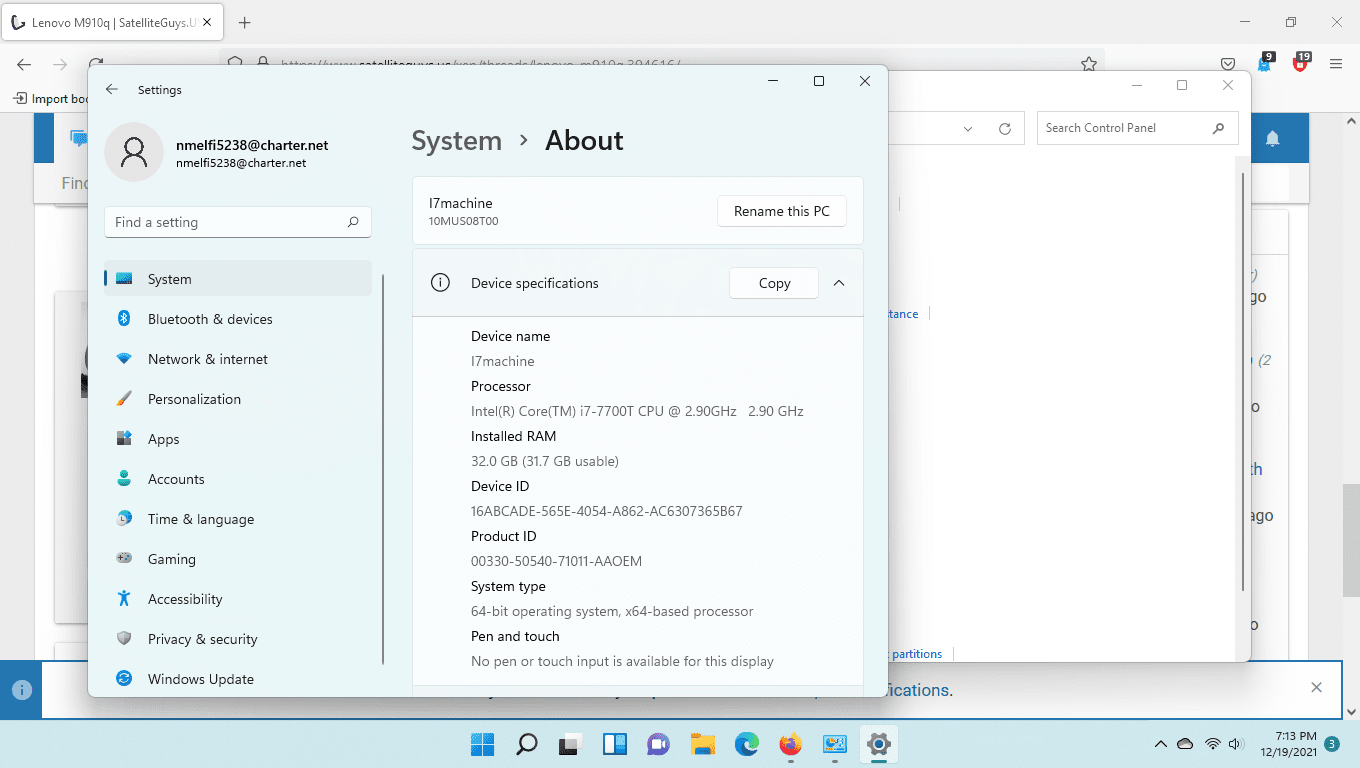This screenshot has width=1360, height=768.
Task: Open a new browser tab
Action: [x=245, y=22]
